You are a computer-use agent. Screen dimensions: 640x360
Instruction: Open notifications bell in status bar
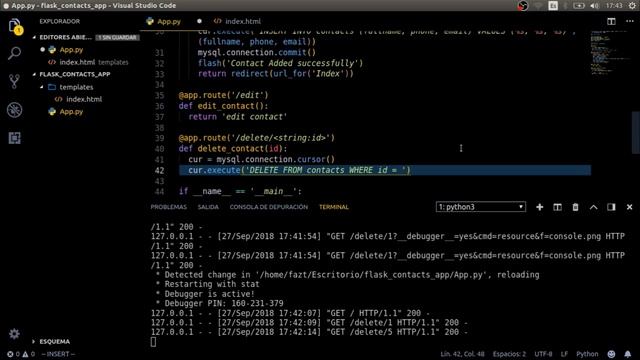tap(628, 354)
